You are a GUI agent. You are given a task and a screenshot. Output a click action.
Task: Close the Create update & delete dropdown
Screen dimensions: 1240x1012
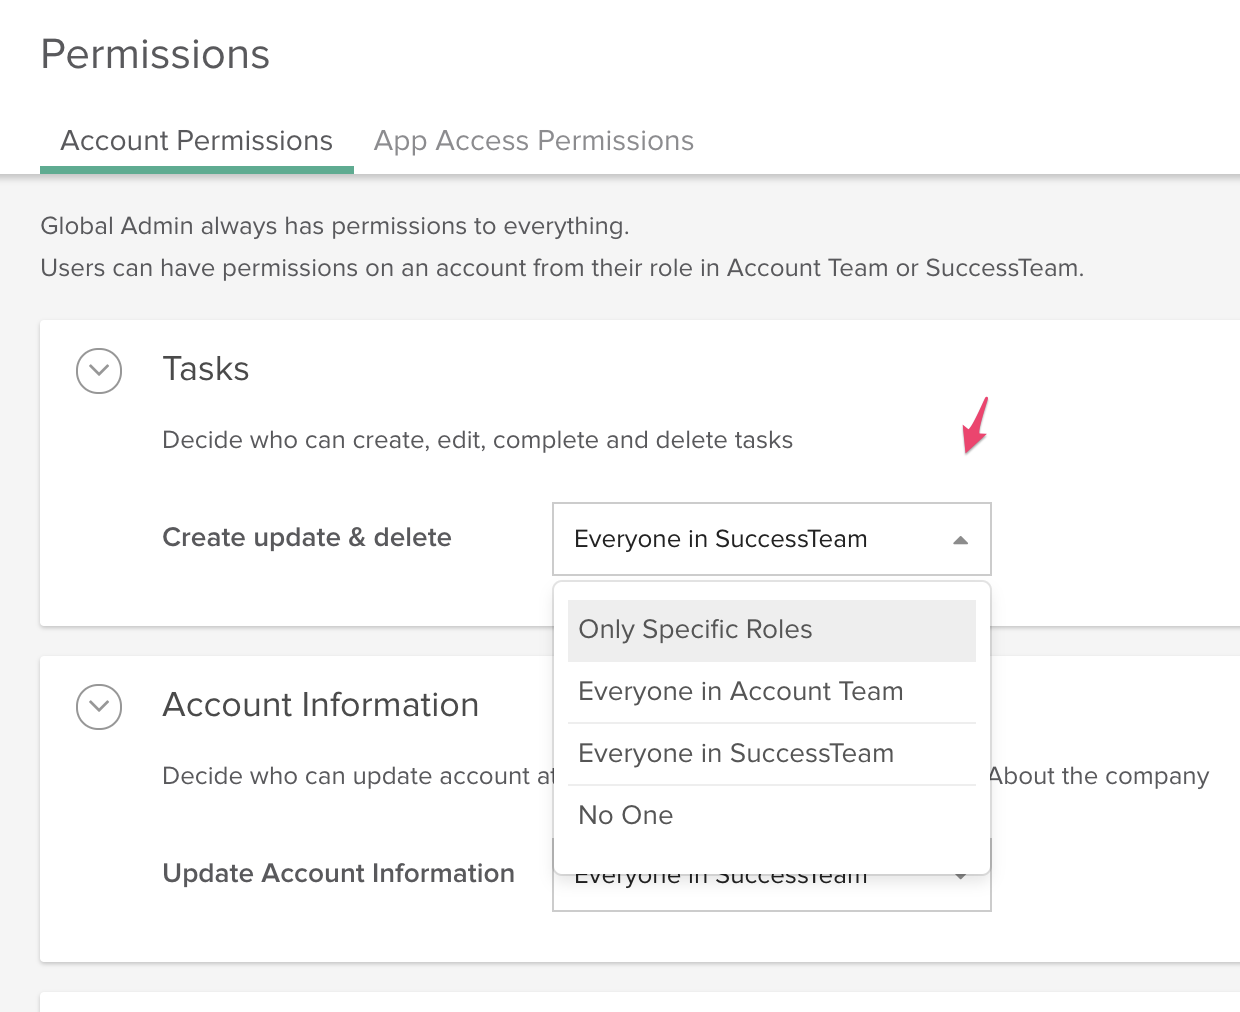pos(772,539)
